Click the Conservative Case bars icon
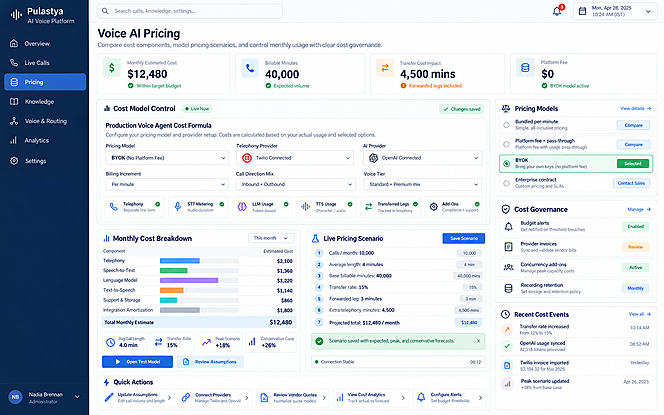This screenshot has width=664, height=415. pyautogui.click(x=252, y=342)
